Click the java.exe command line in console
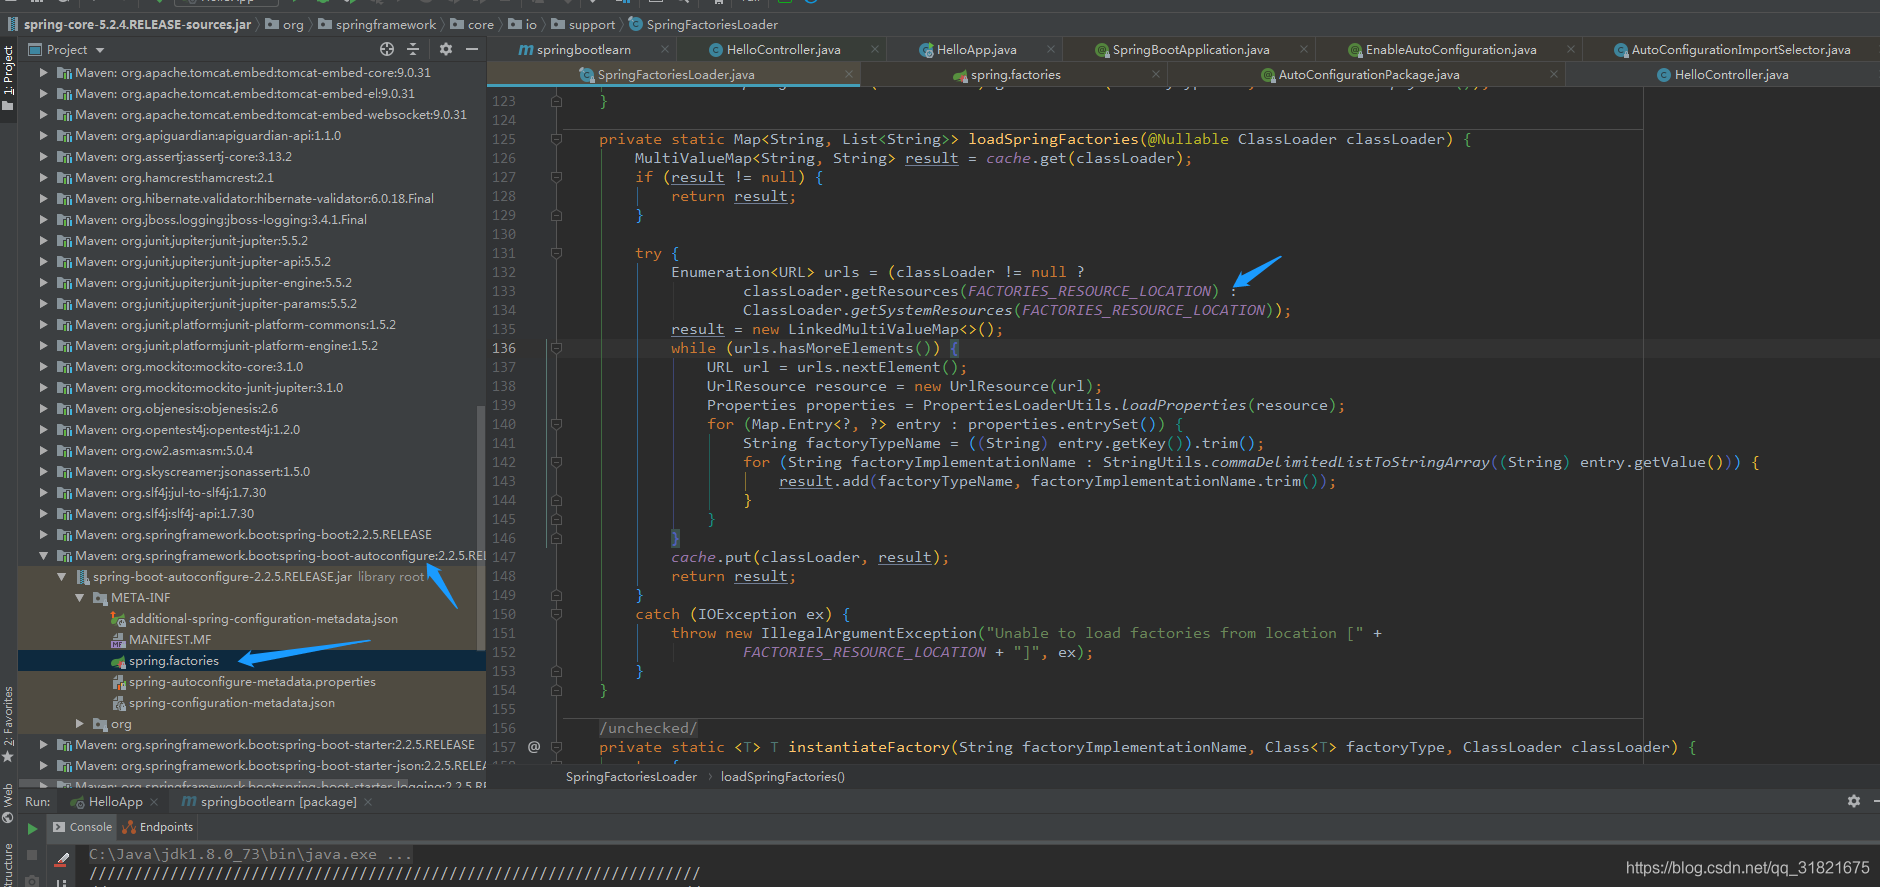1880x887 pixels. pos(250,854)
